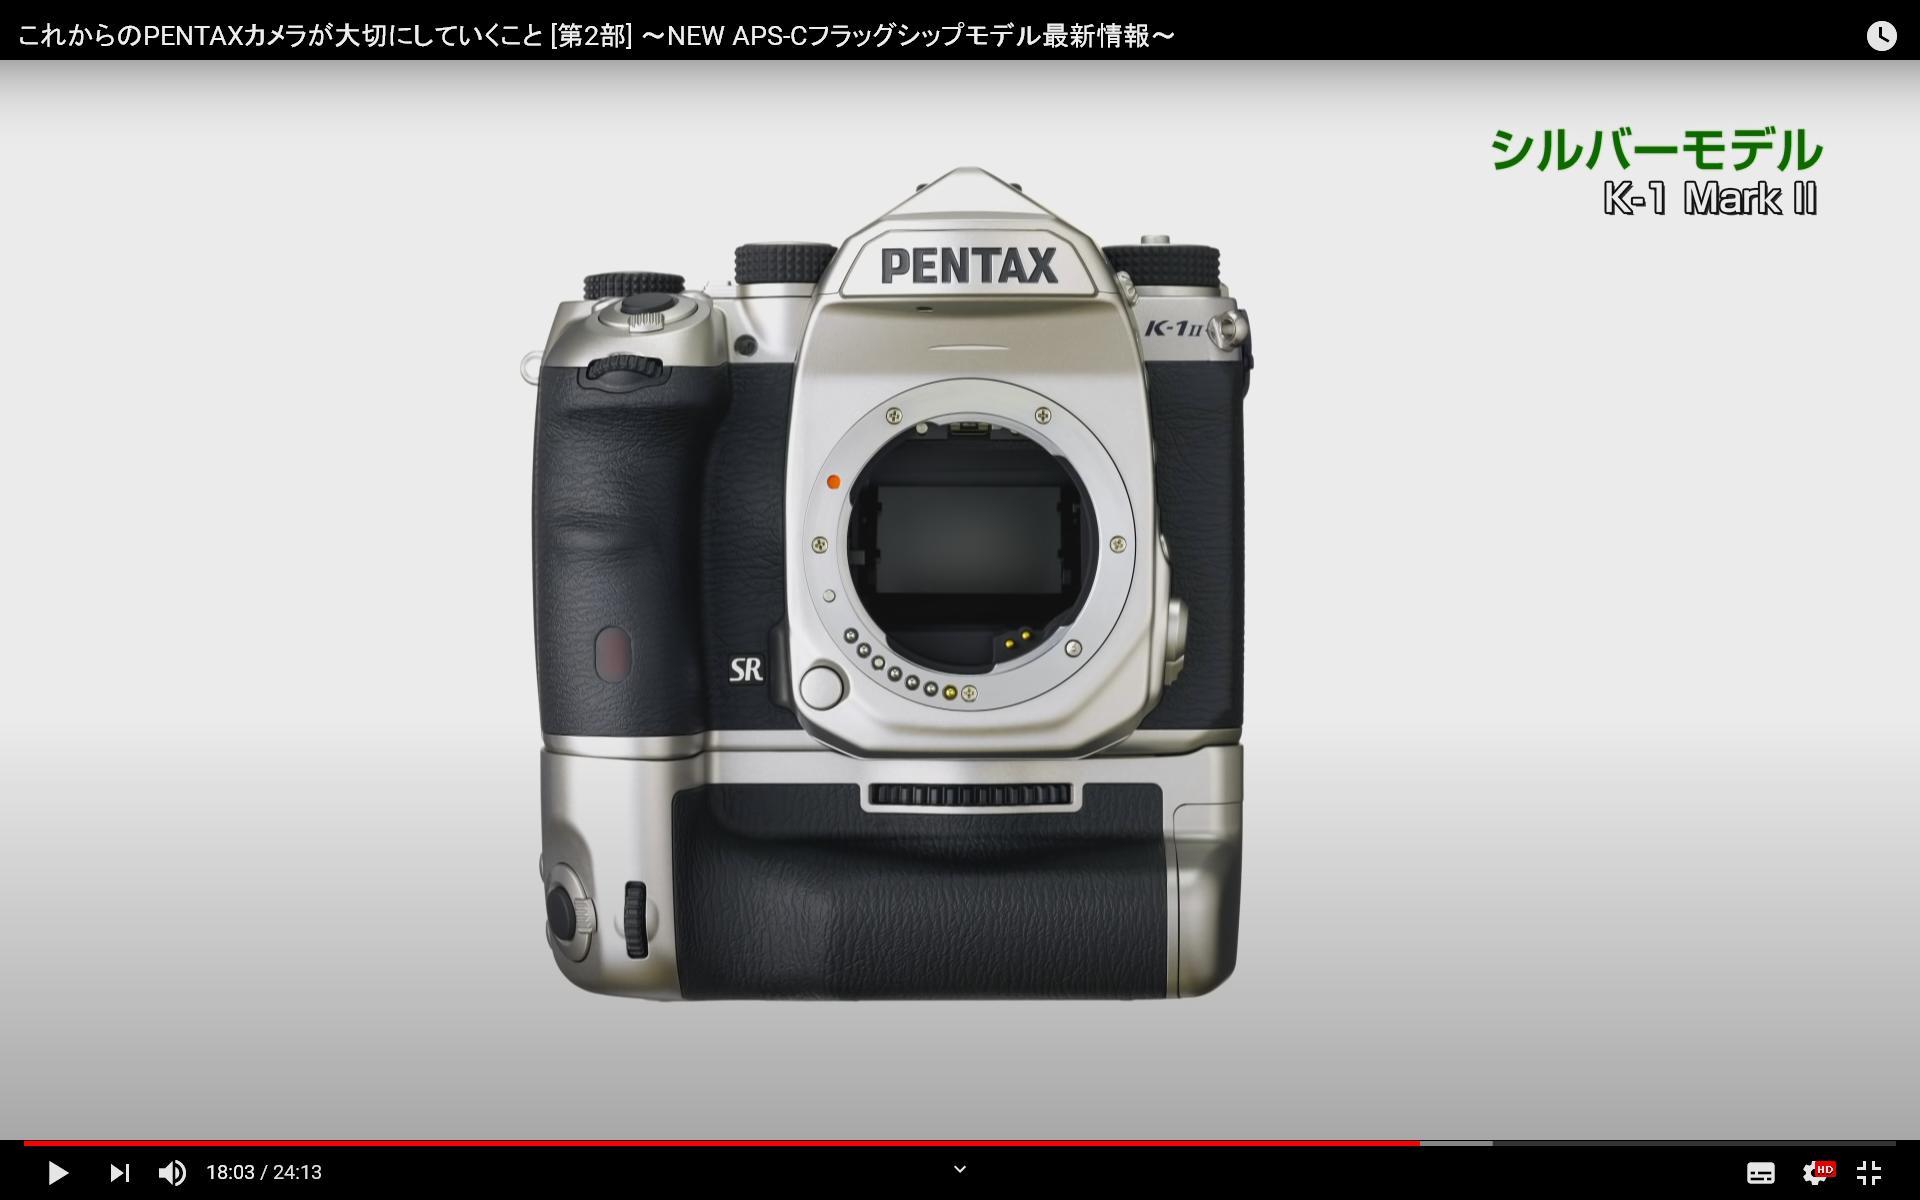Open the Watch Later clock icon
1920x1200 pixels.
pyautogui.click(x=1881, y=36)
